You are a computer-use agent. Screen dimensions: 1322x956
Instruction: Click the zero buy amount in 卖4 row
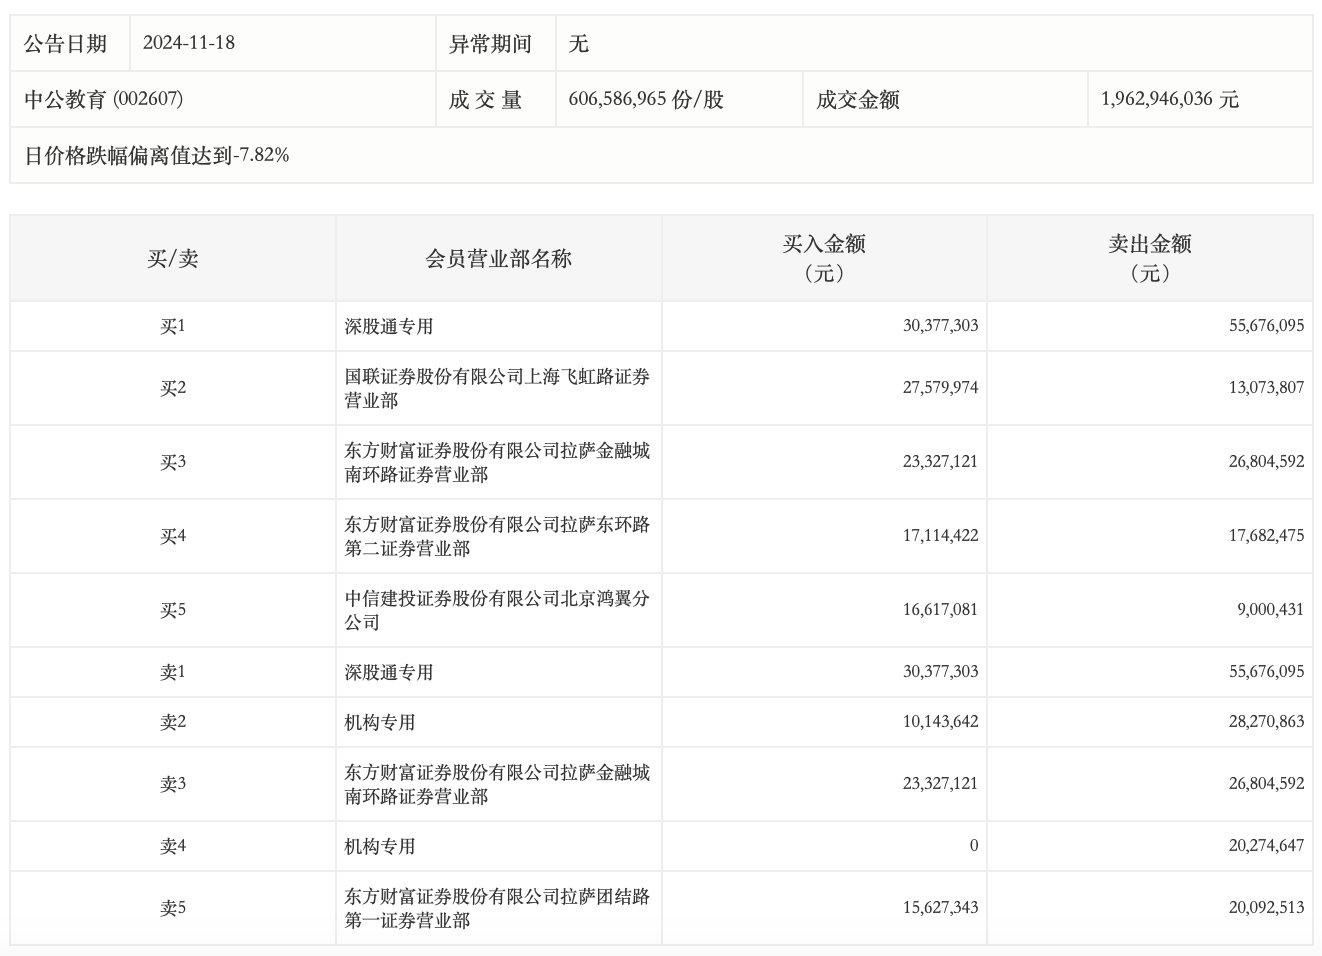click(973, 846)
